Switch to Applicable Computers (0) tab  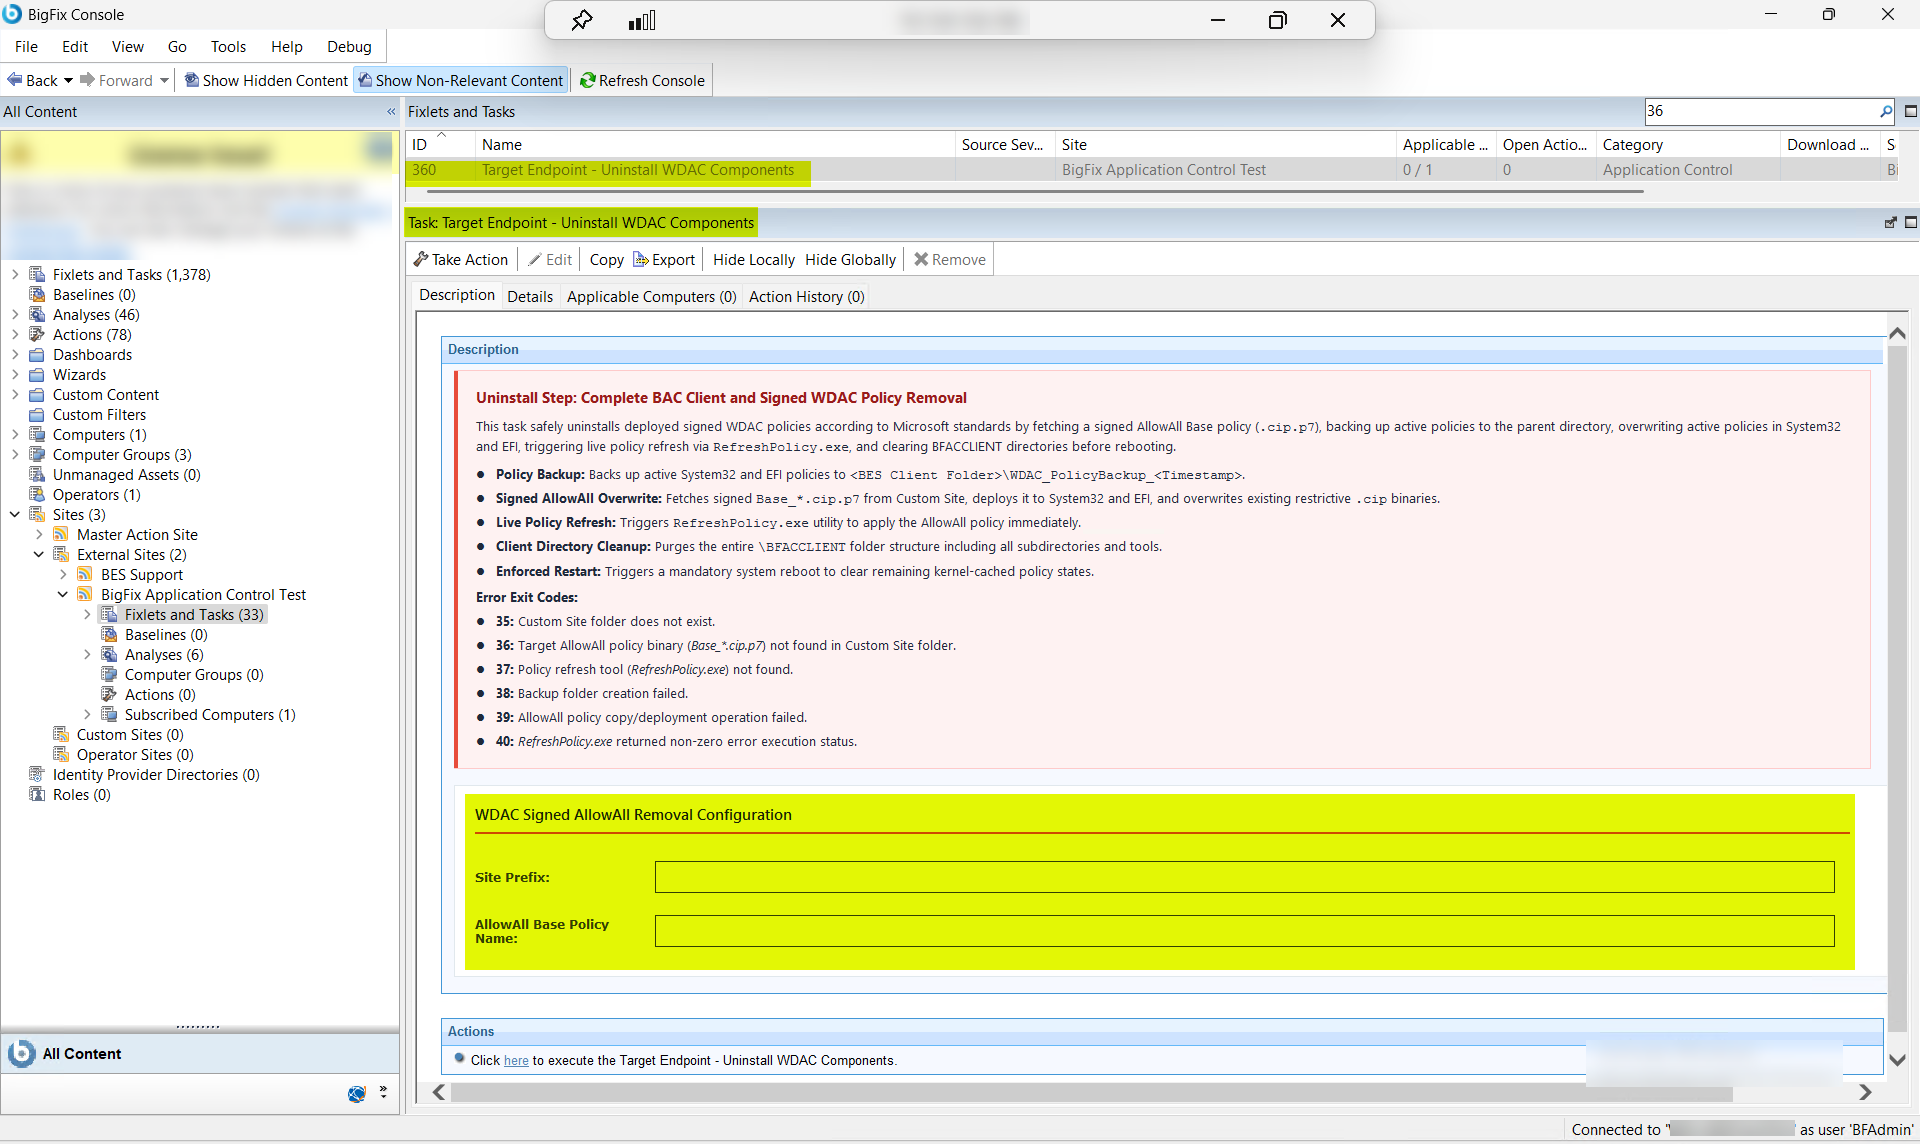click(x=651, y=296)
